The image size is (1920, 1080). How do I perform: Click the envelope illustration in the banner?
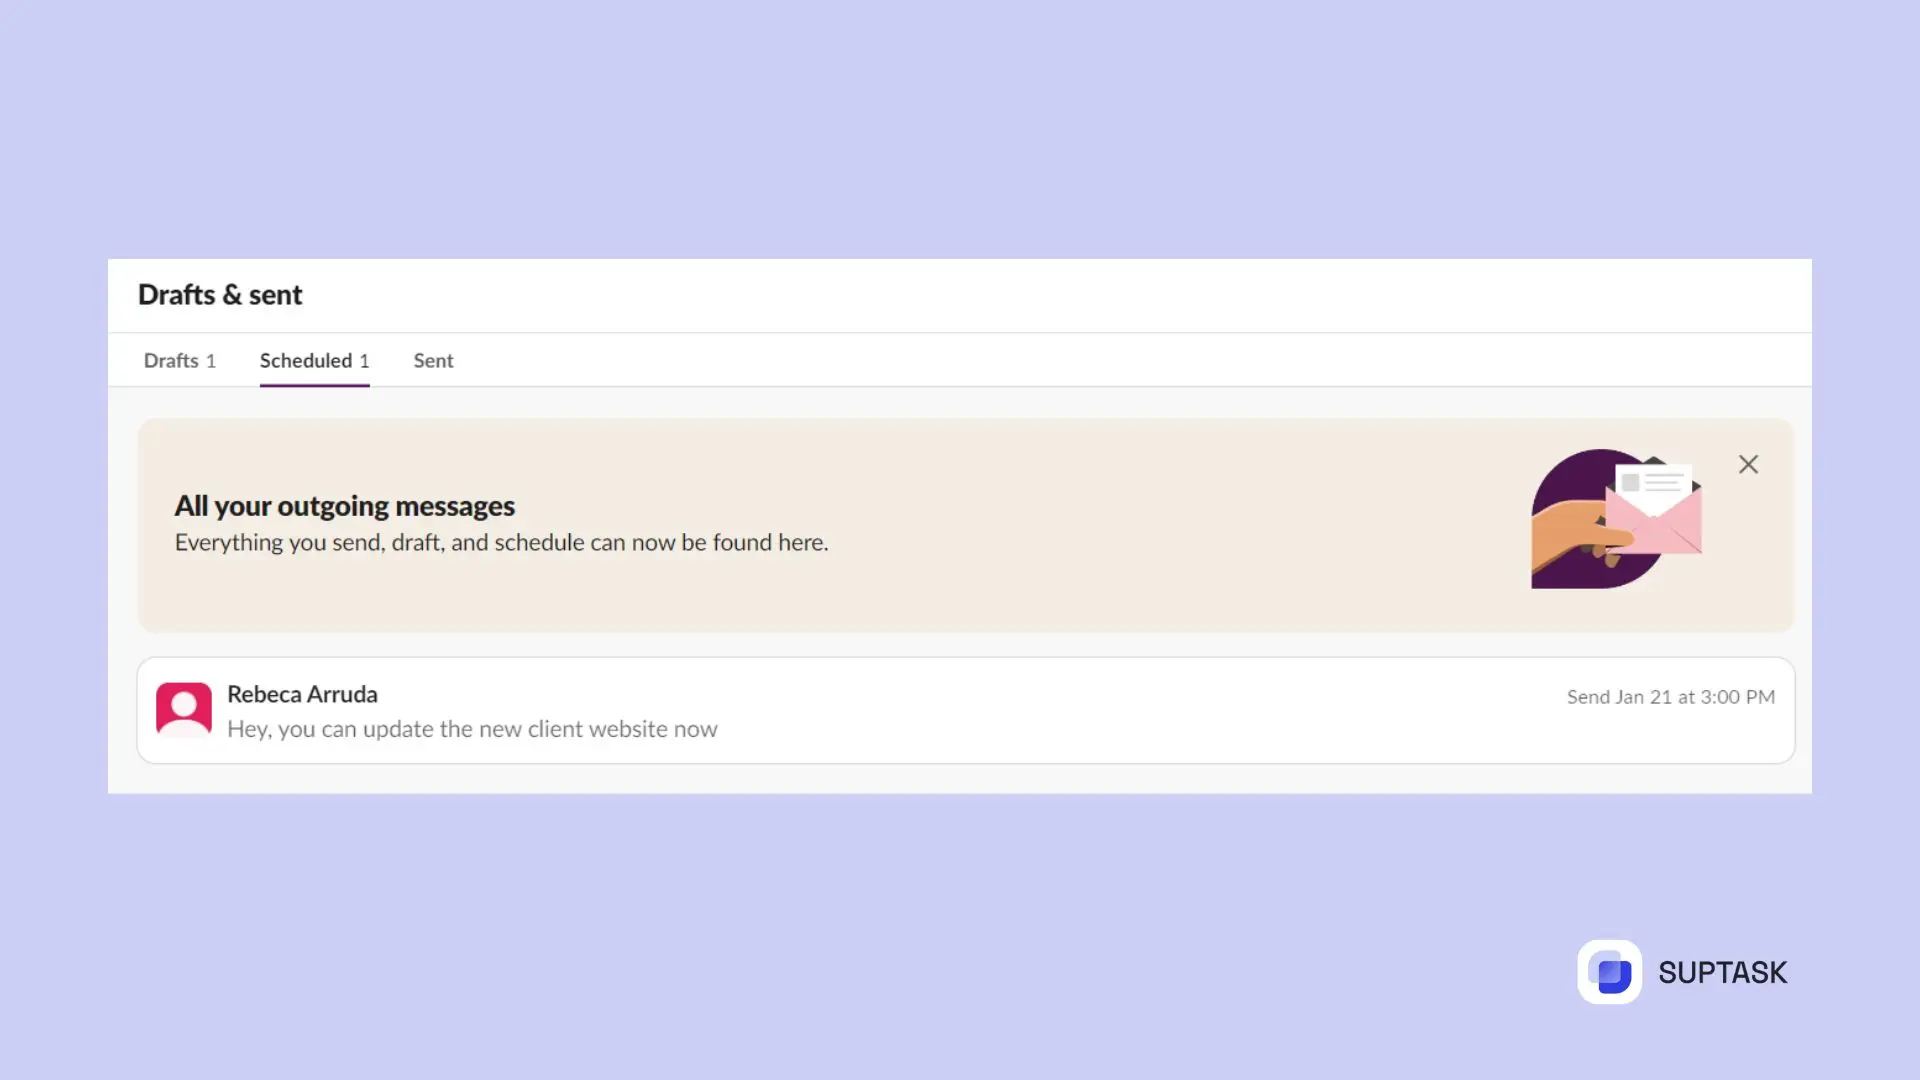pyautogui.click(x=1650, y=510)
